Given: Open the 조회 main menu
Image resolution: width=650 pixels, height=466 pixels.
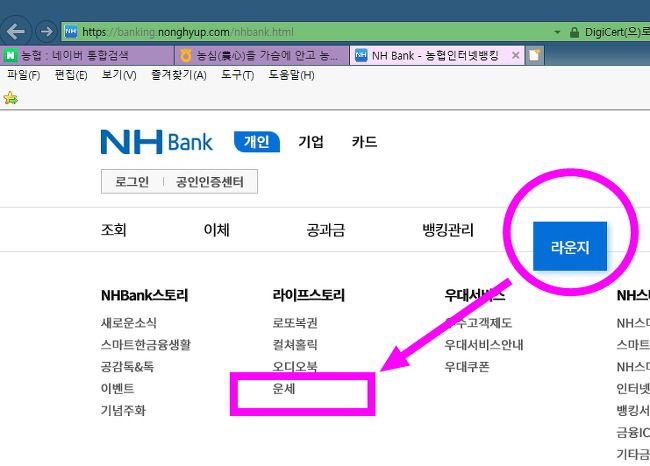Looking at the screenshot, I should click(114, 230).
